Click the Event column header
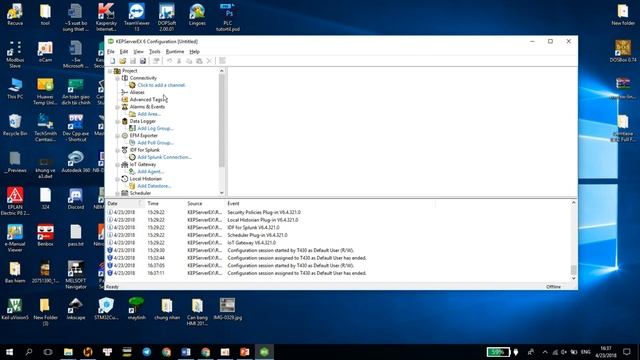 (331, 203)
